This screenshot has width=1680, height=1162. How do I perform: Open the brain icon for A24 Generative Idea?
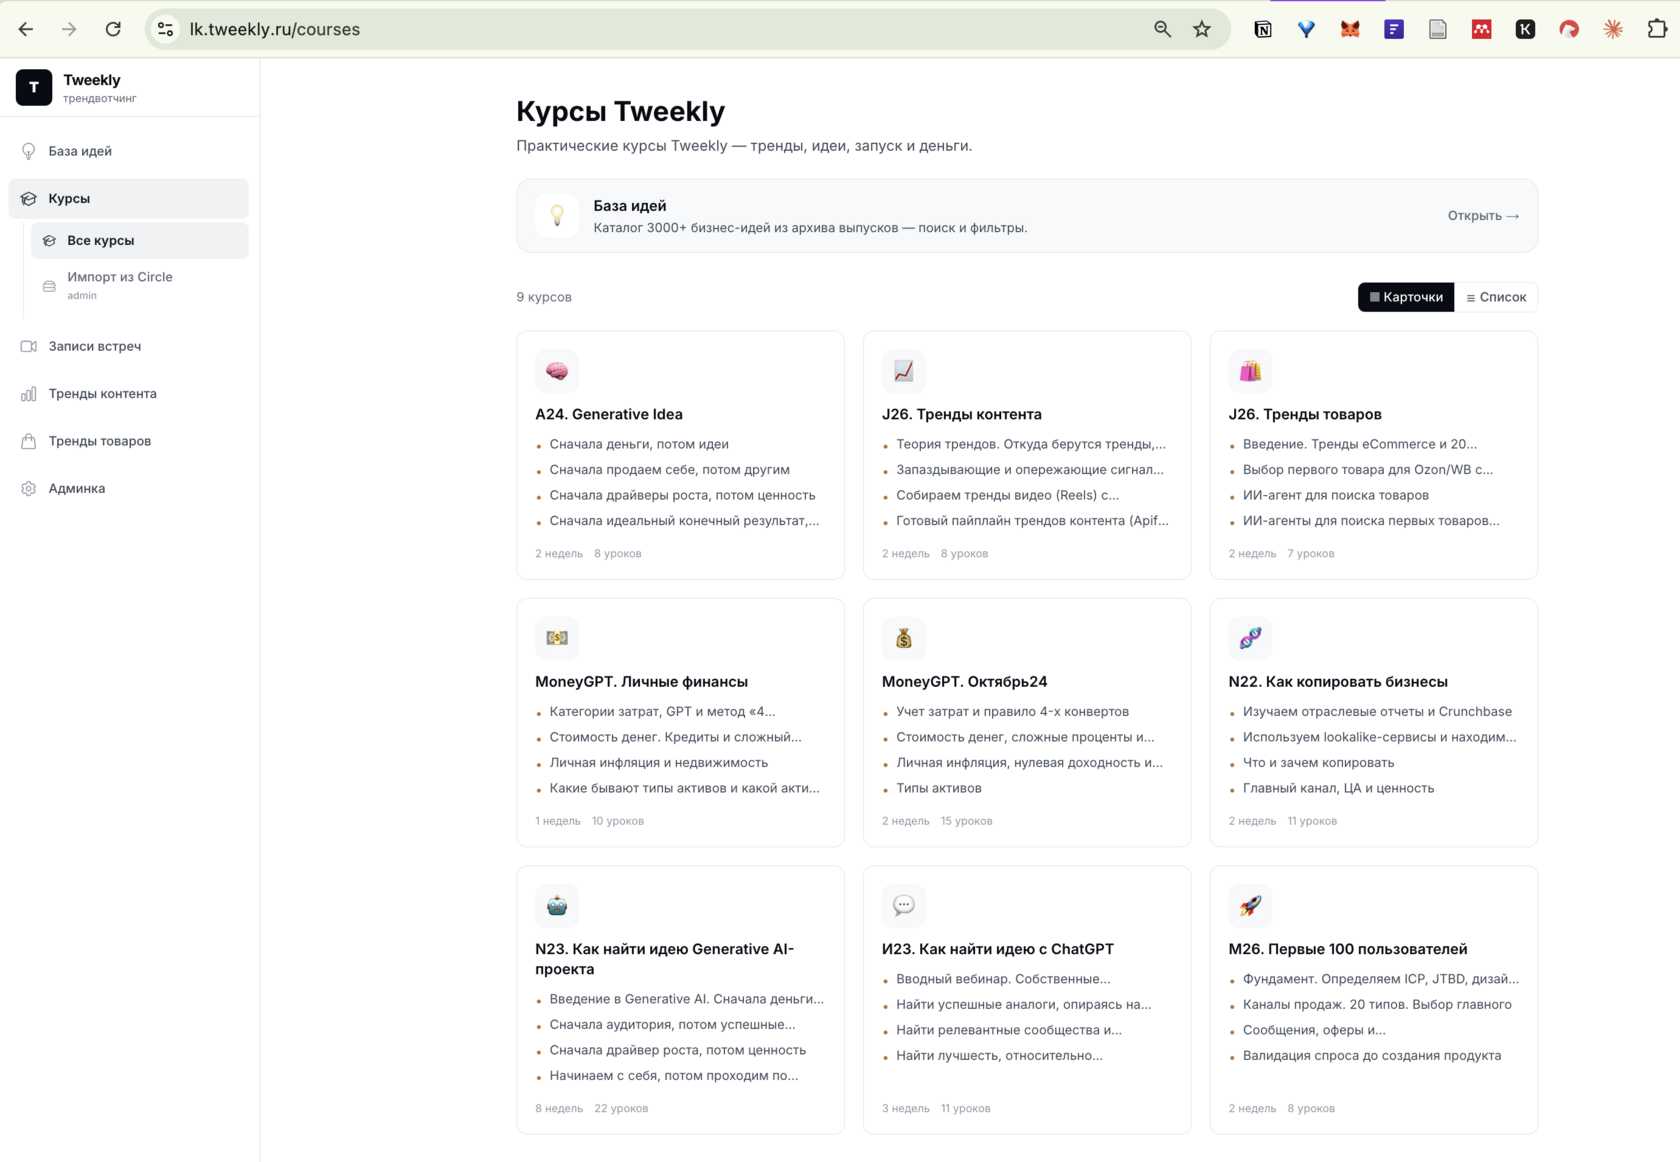pos(557,371)
